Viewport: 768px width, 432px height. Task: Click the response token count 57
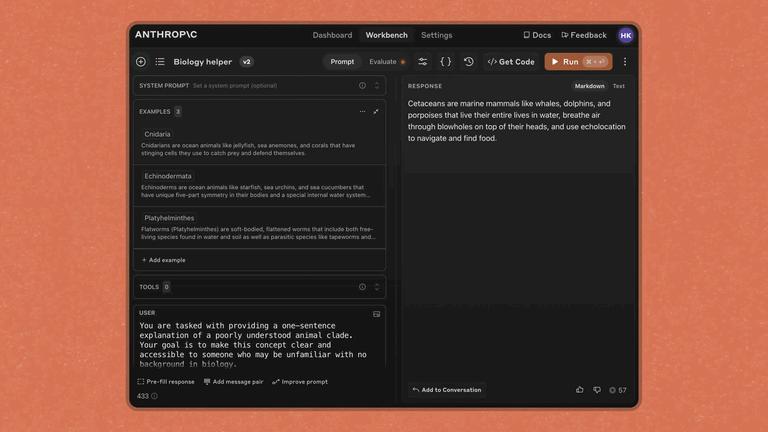click(618, 390)
